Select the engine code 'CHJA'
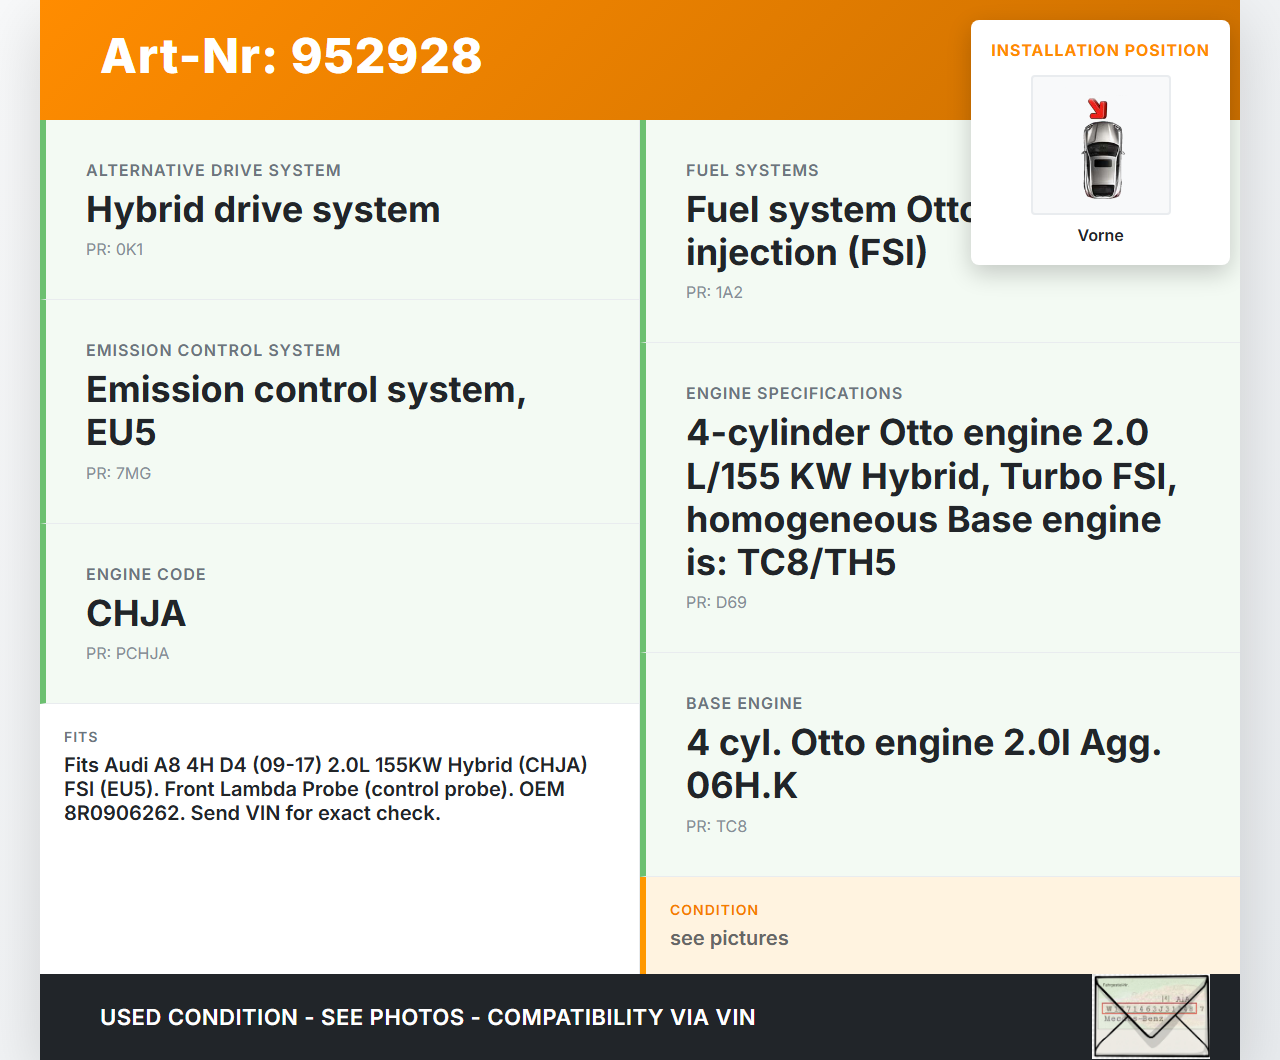 (x=136, y=614)
